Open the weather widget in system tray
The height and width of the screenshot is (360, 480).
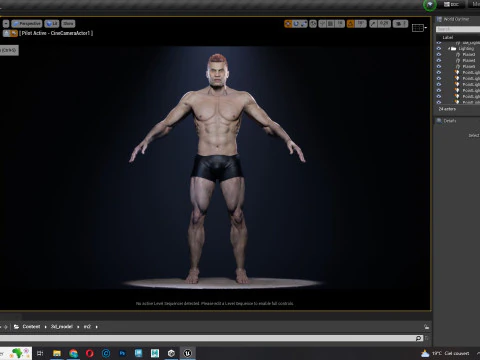[445, 353]
